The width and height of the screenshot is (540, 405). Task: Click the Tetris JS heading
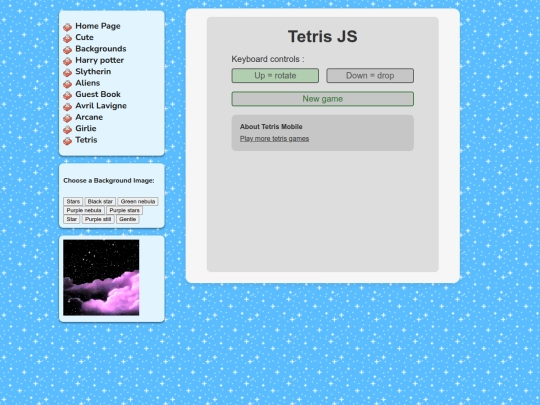[323, 36]
